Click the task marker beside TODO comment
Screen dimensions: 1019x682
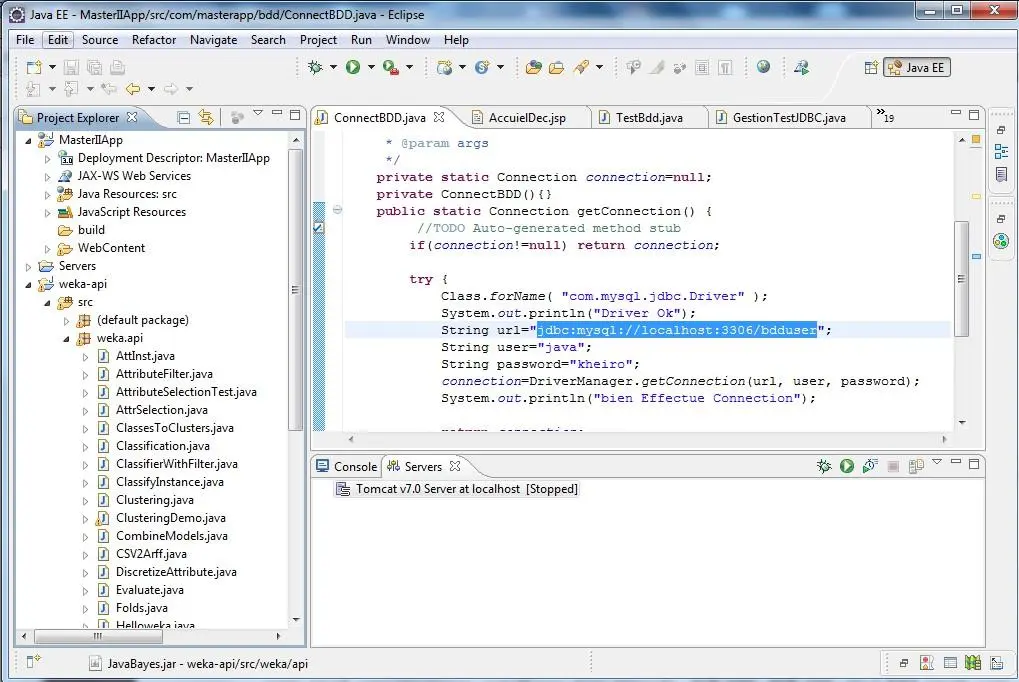[319, 228]
